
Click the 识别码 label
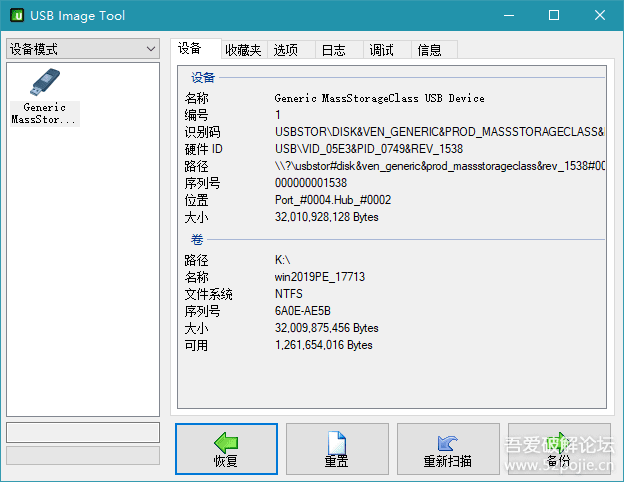[202, 132]
